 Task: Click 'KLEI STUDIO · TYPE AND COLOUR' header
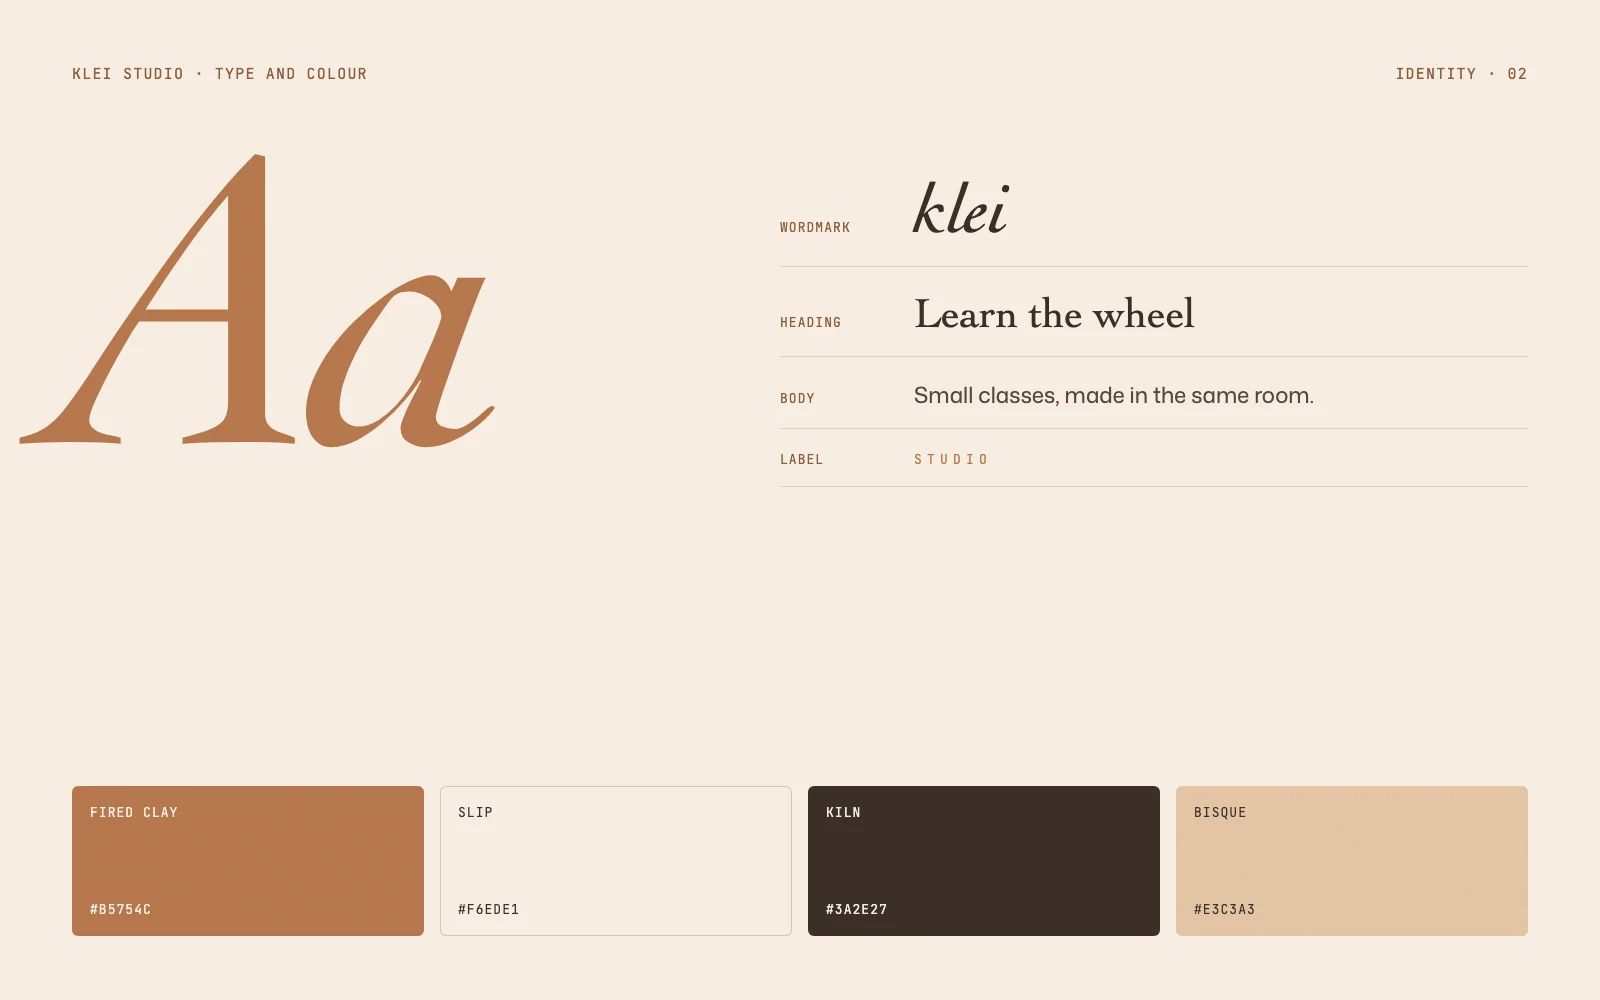[220, 74]
